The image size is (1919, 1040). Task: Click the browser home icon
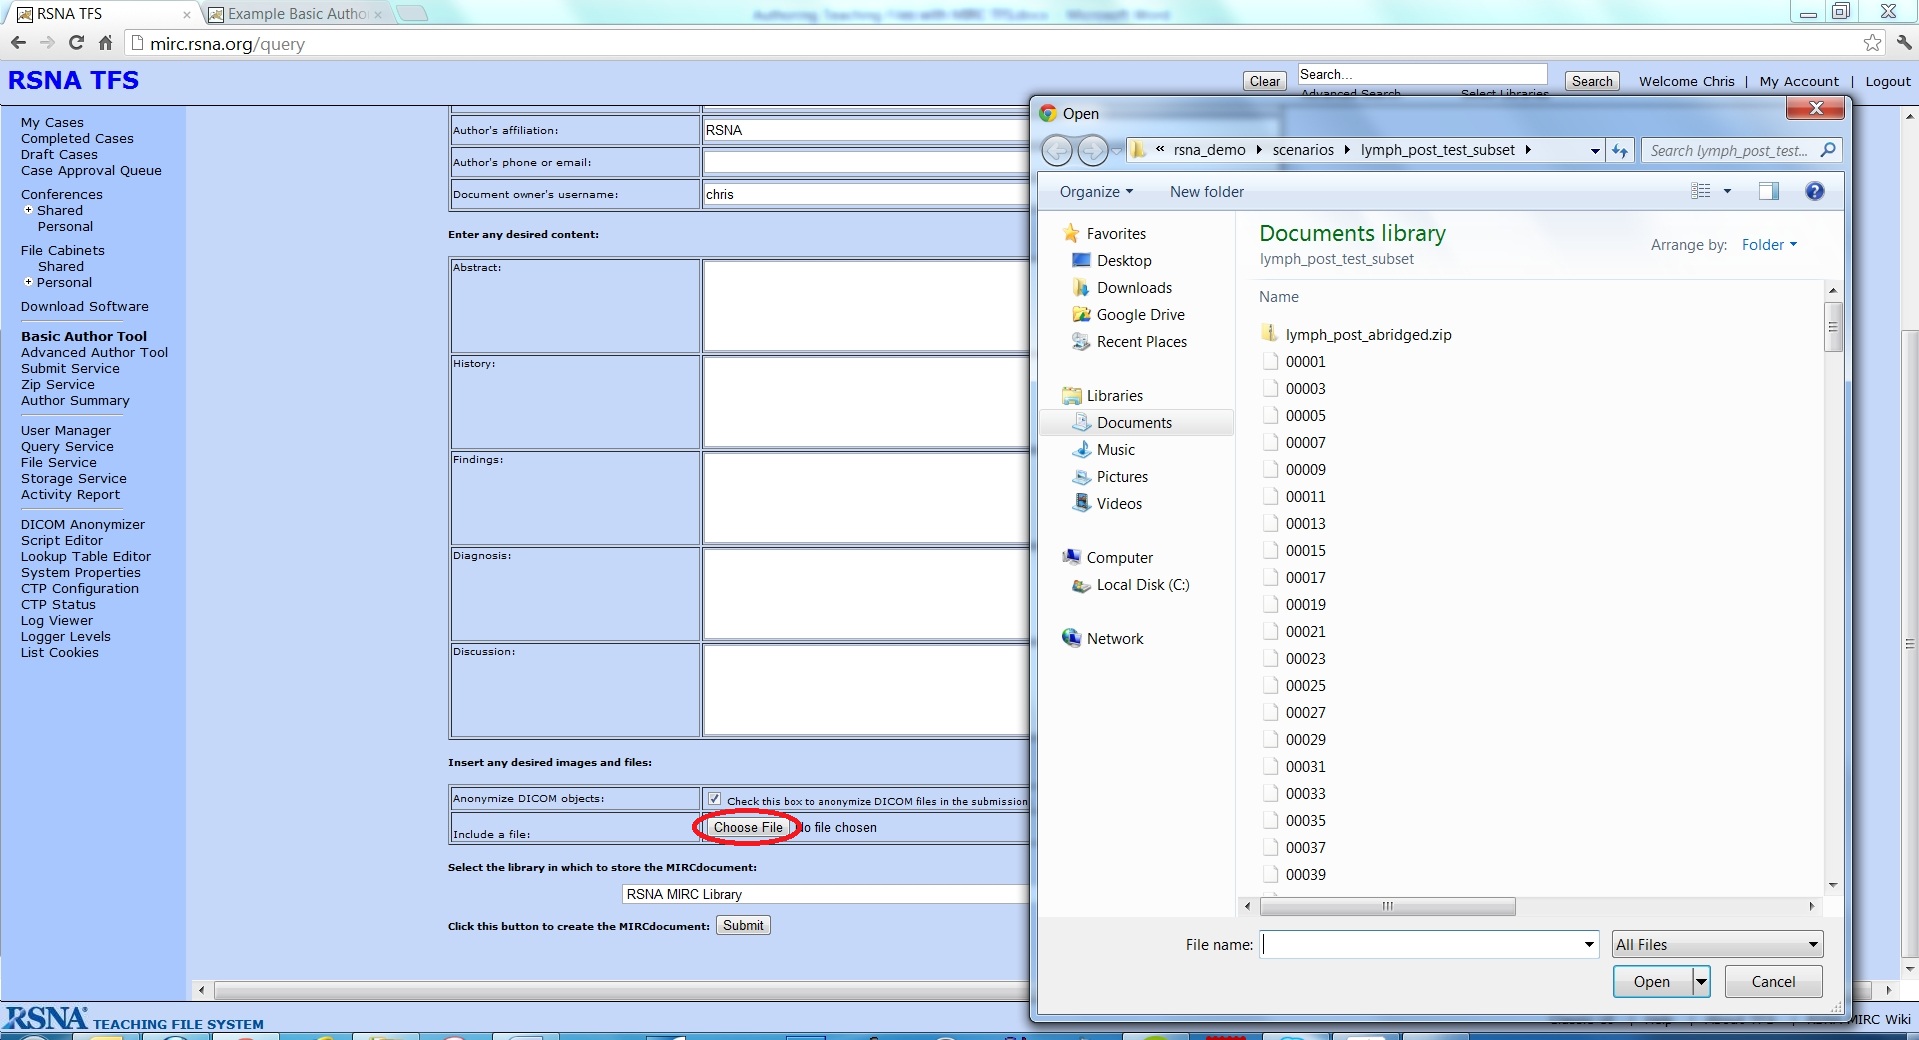pos(105,43)
